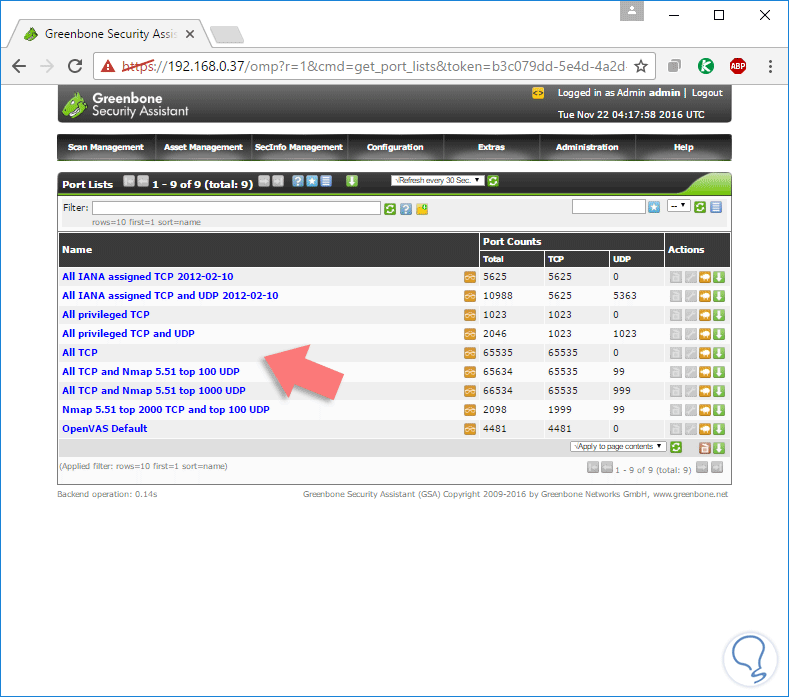Viewport: 789px width, 697px height.
Task: Export All IANA assigned TCP port list
Action: [x=719, y=277]
